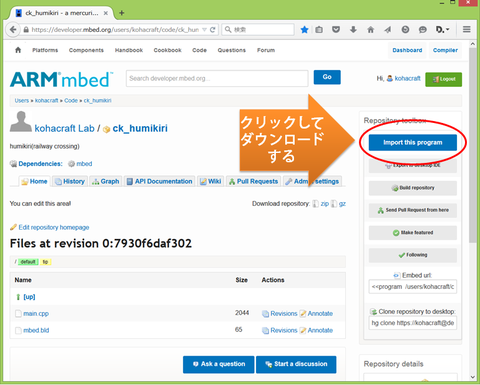Click the Import this program button
This screenshot has width=480, height=385.
click(413, 142)
